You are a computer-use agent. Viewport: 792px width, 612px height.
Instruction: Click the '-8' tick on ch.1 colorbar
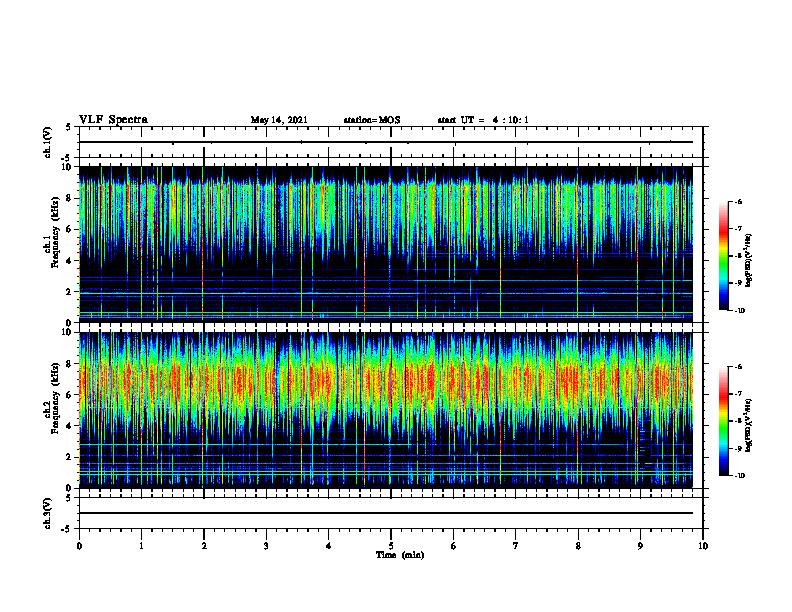click(738, 256)
